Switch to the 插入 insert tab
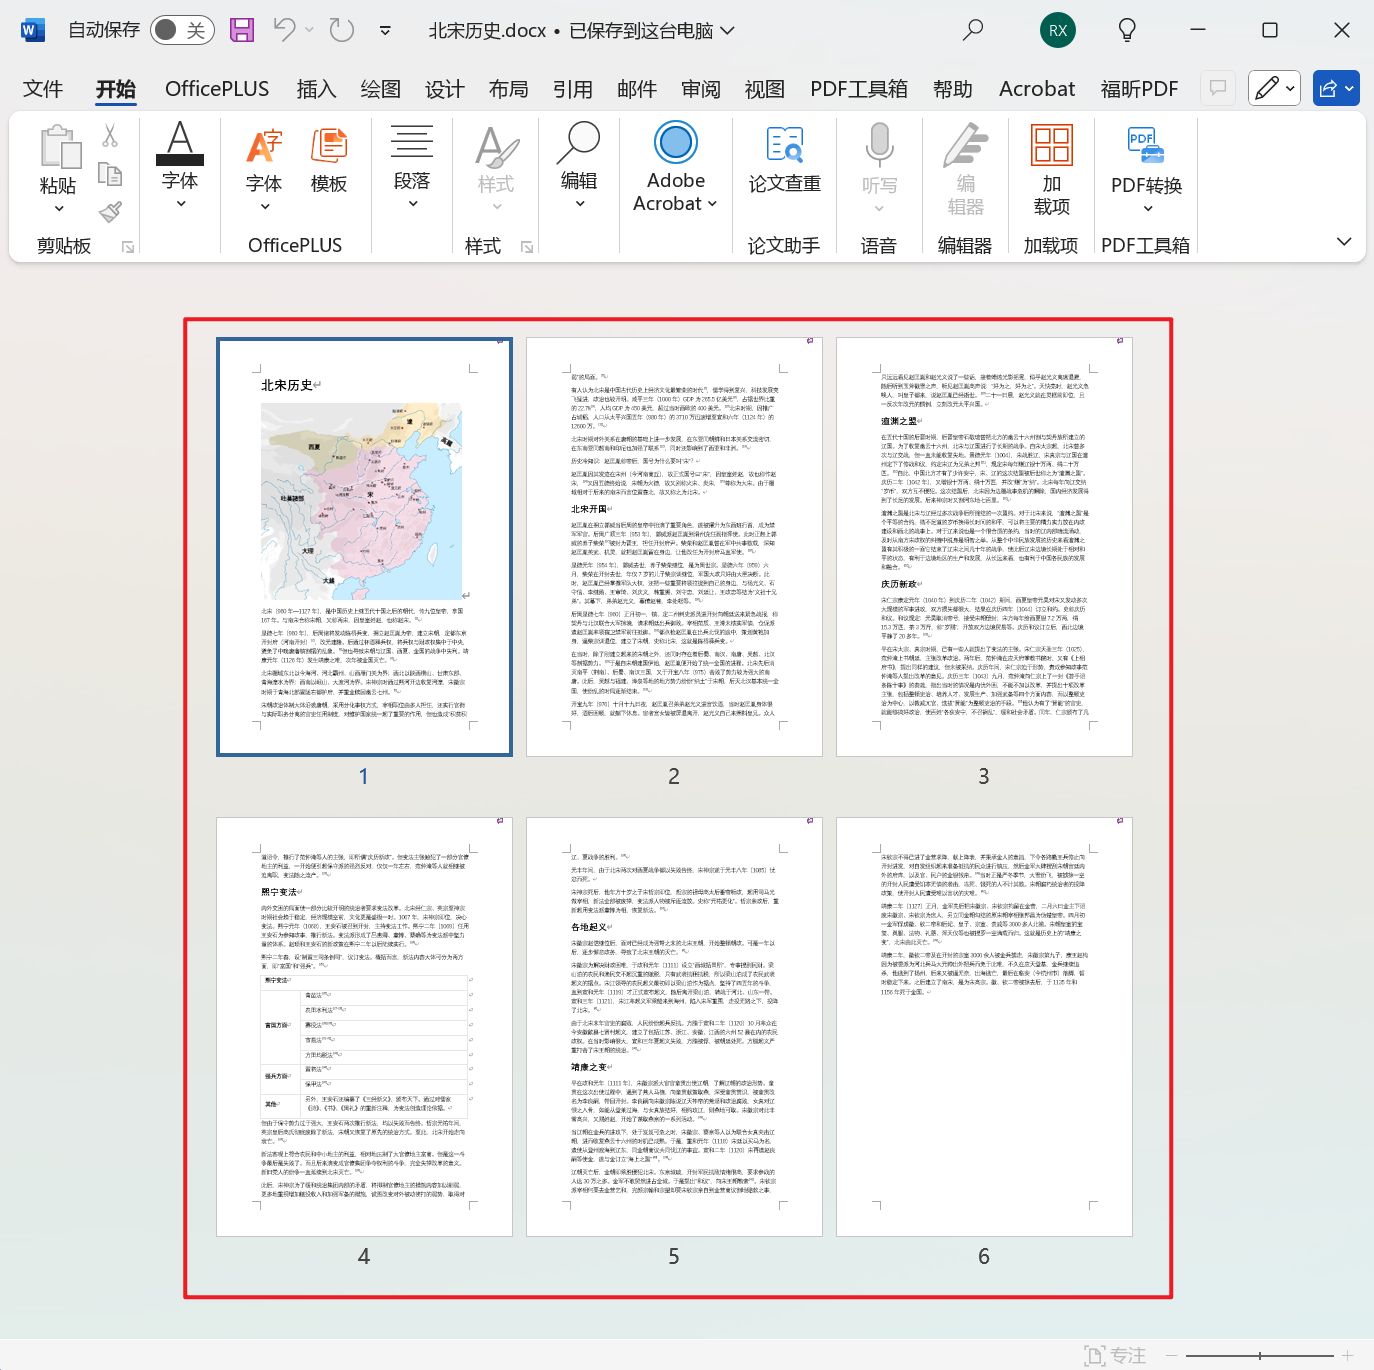Image resolution: width=1374 pixels, height=1370 pixels. click(x=316, y=89)
